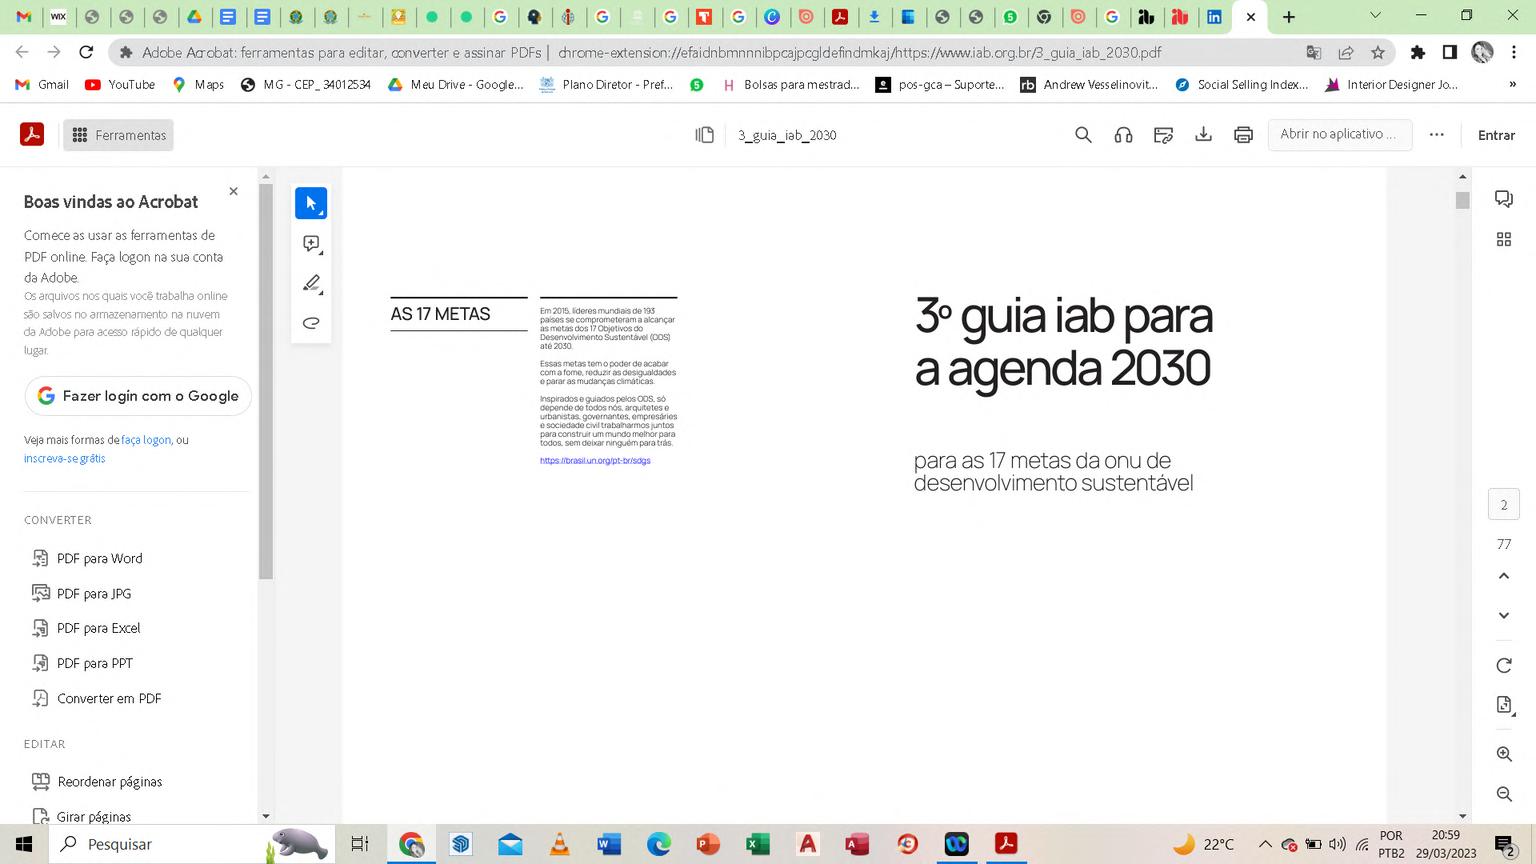Toggle the page panel icon beside filename

[705, 135]
